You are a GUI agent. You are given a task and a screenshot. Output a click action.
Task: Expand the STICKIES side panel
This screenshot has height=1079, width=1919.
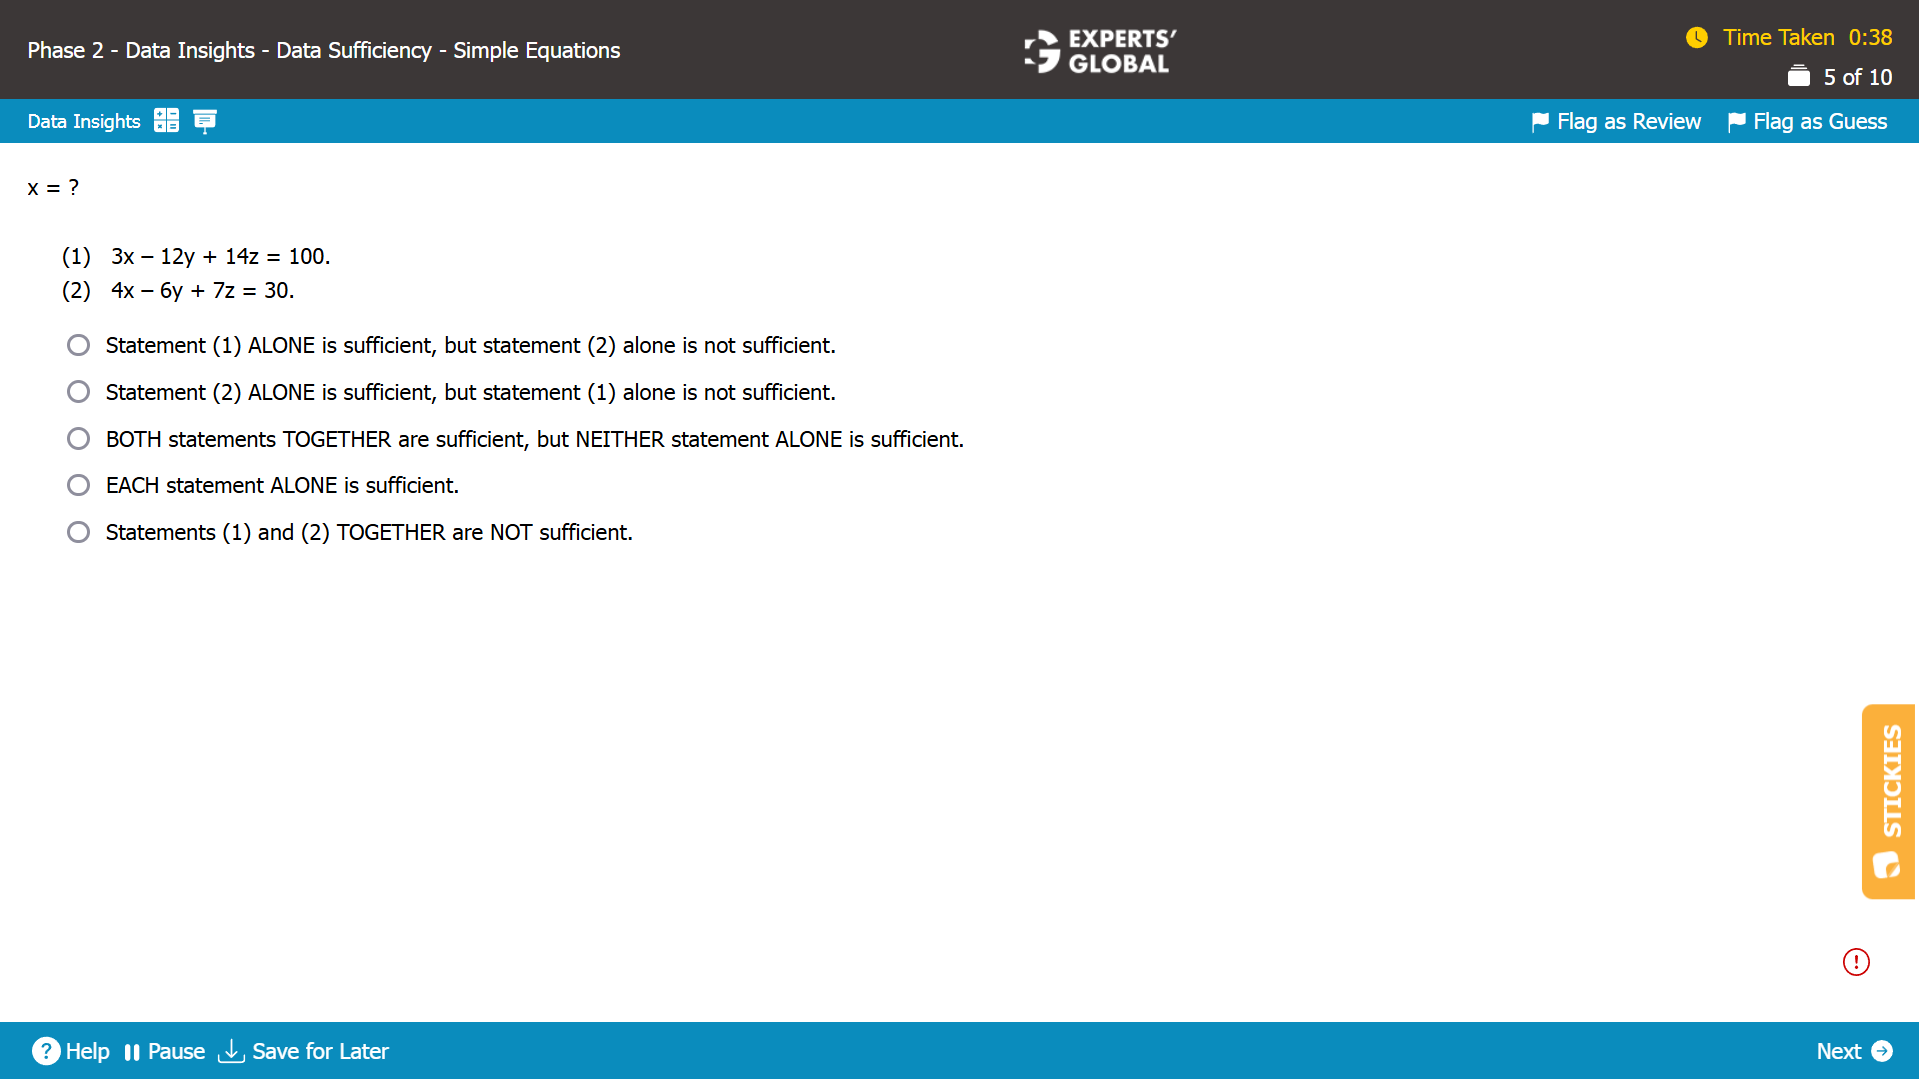pyautogui.click(x=1888, y=800)
